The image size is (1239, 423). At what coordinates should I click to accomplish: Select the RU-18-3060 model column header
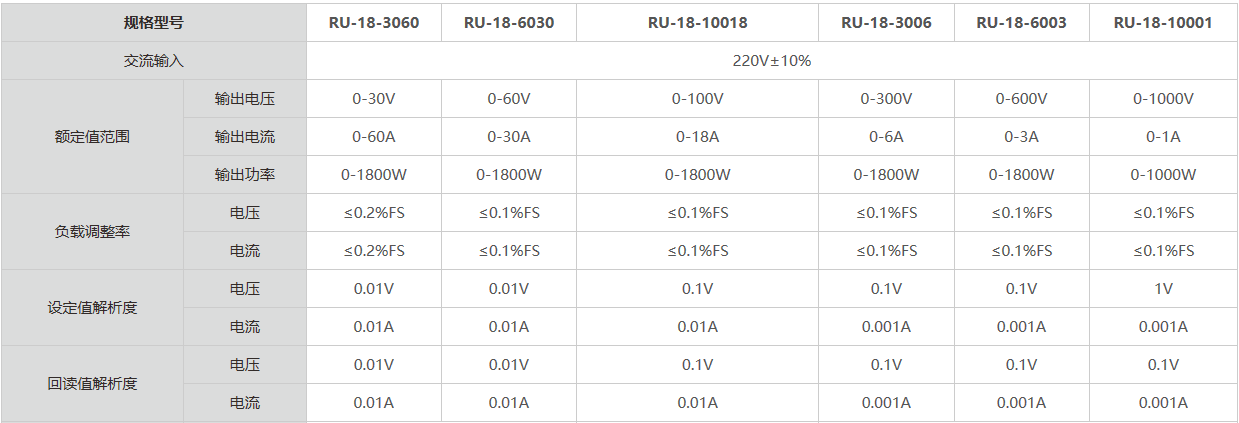pyautogui.click(x=374, y=22)
